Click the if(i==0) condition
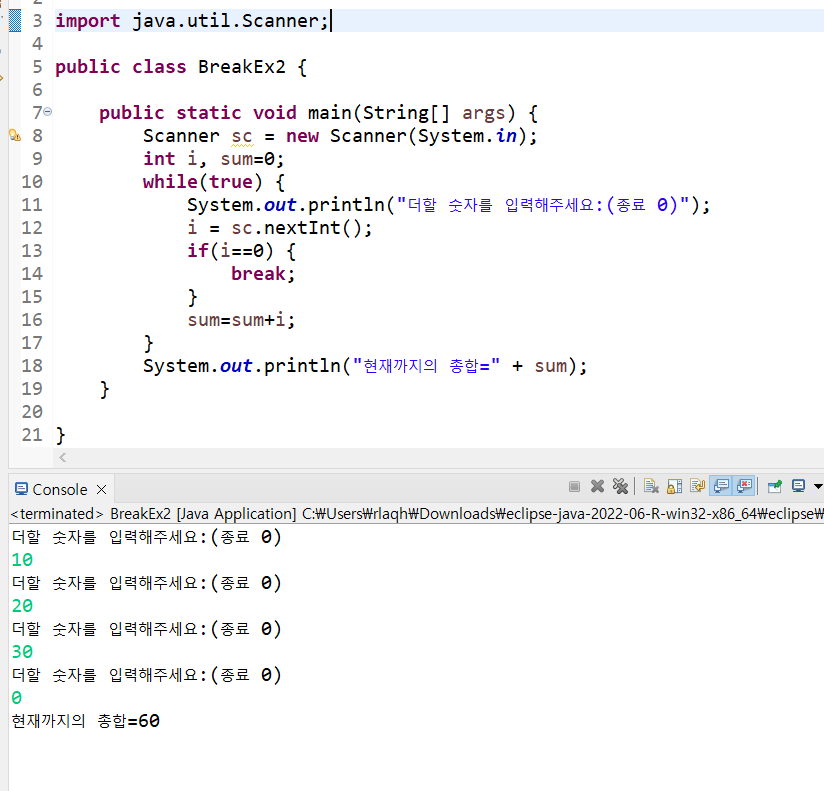 coord(231,251)
